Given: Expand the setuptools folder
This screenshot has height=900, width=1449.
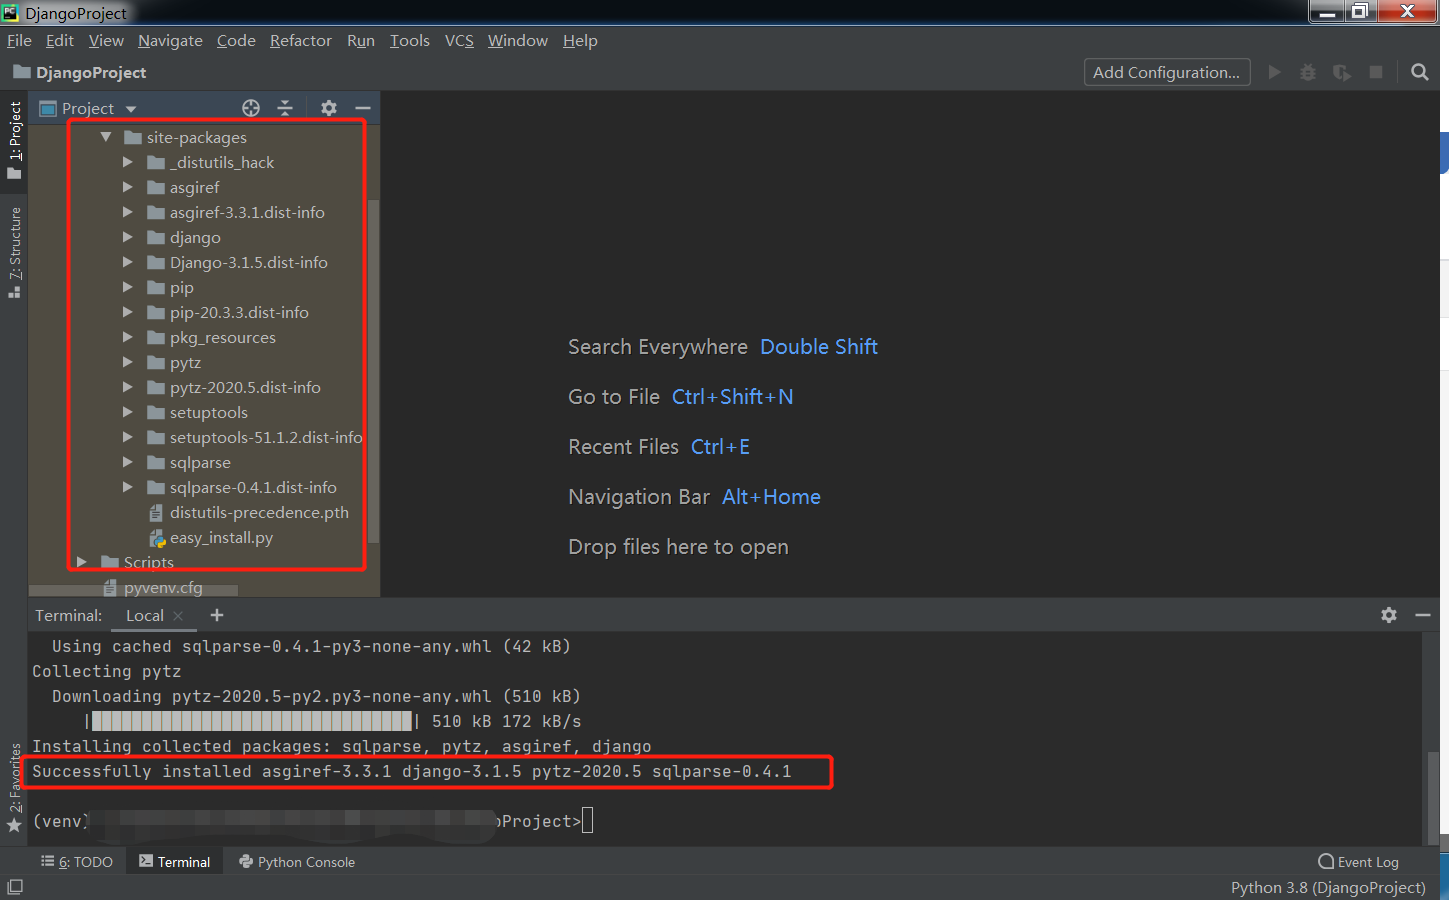Looking at the screenshot, I should (x=127, y=412).
